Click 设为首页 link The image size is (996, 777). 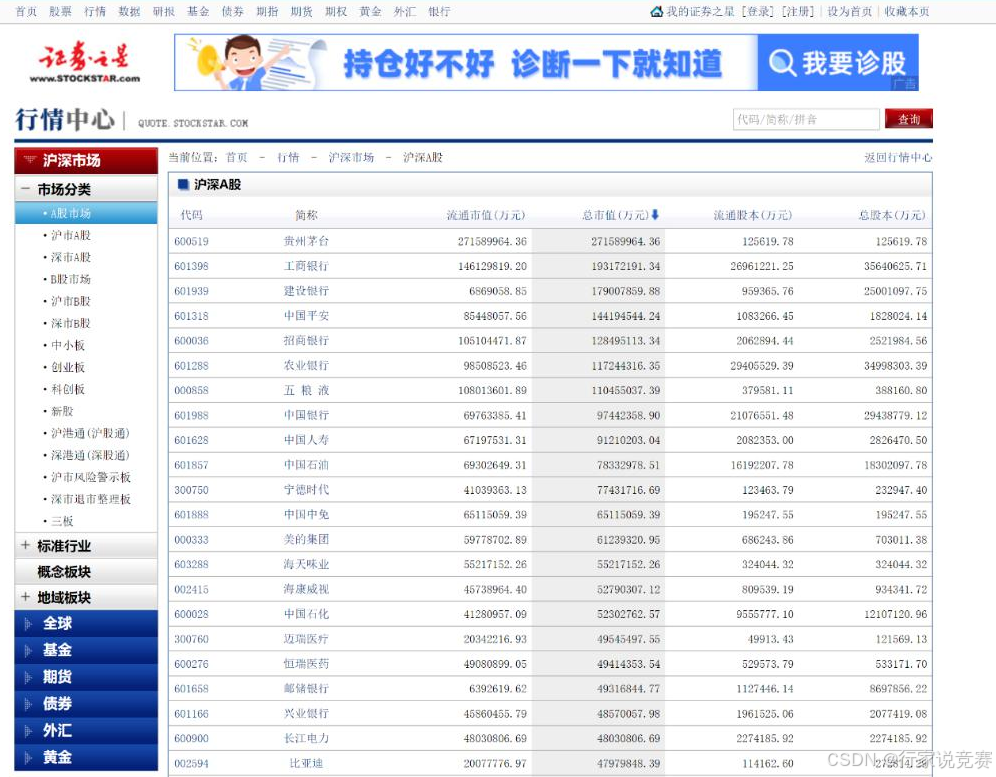pyautogui.click(x=849, y=11)
